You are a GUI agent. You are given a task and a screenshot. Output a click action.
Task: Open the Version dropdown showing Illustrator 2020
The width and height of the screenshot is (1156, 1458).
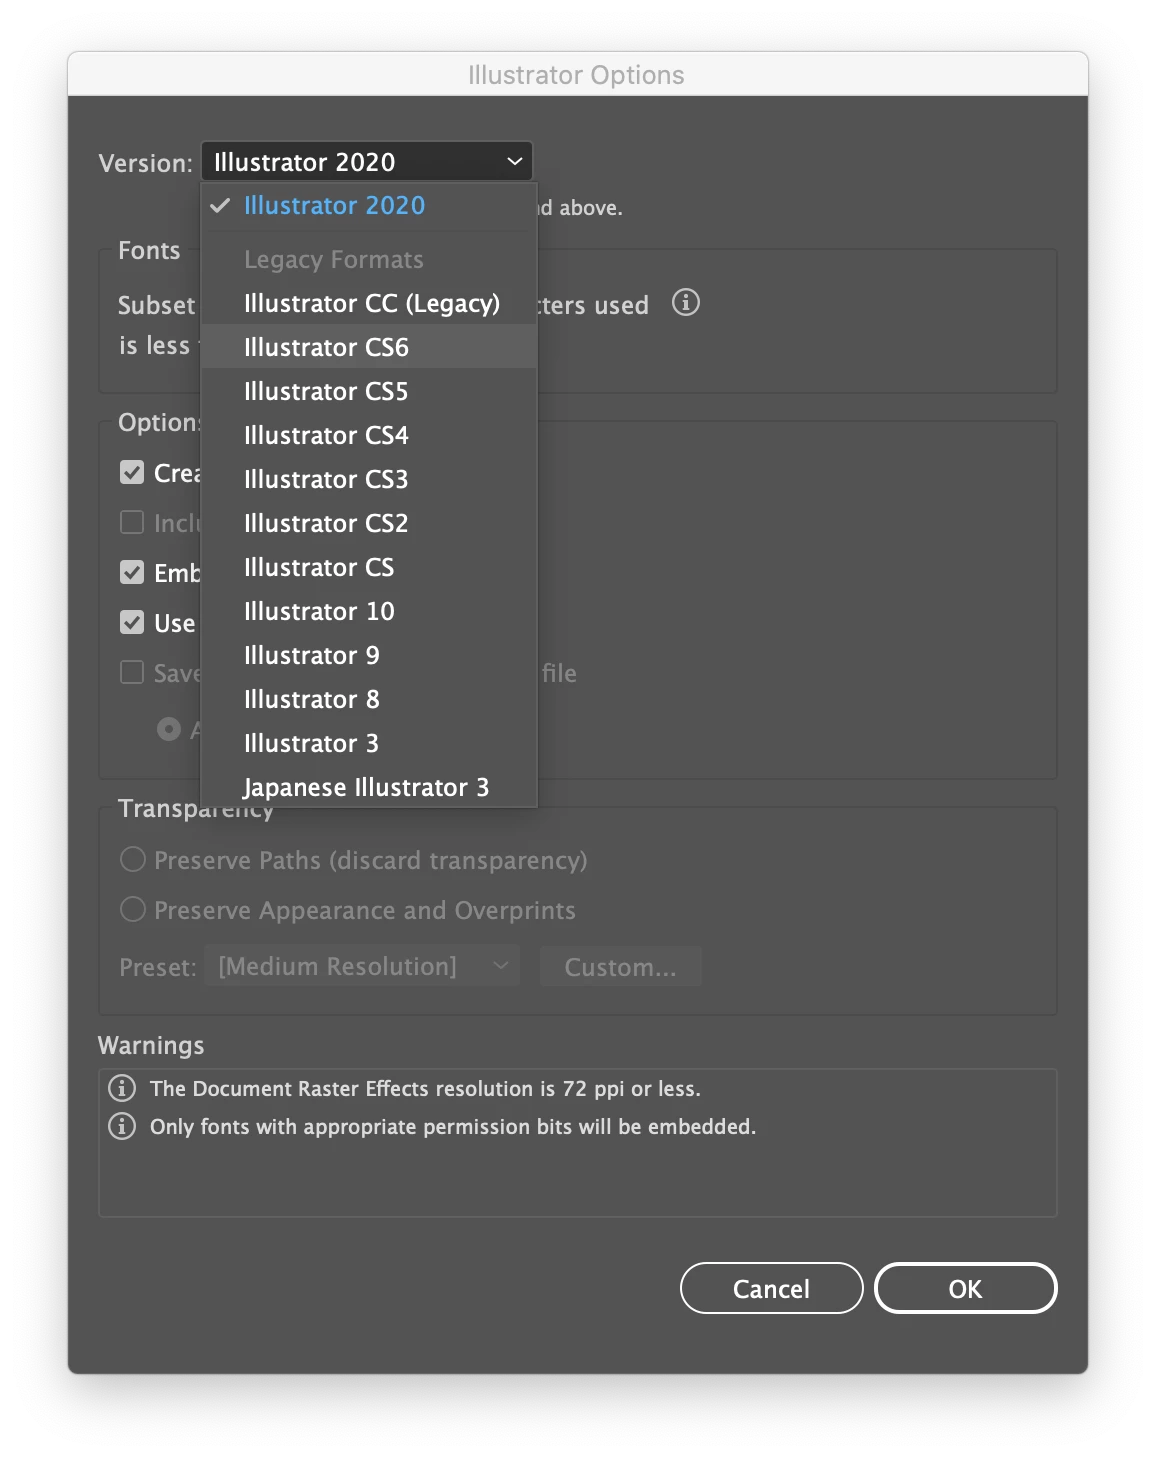click(367, 161)
